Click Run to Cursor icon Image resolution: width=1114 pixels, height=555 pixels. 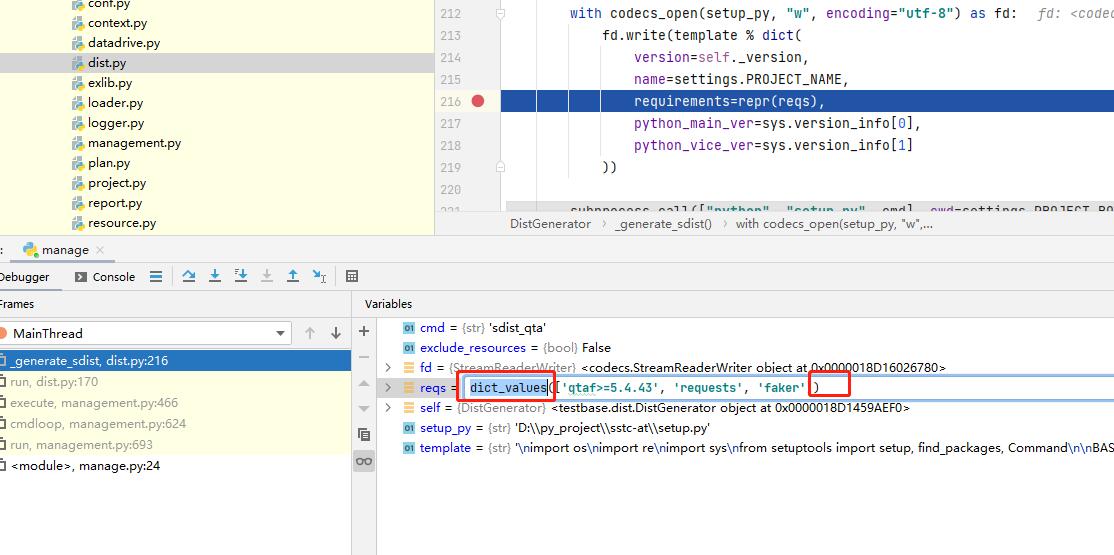tap(319, 276)
